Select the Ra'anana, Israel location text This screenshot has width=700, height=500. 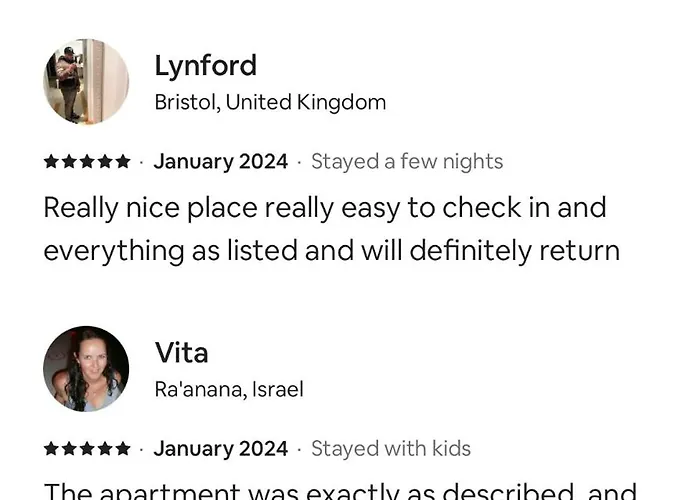[x=229, y=389]
